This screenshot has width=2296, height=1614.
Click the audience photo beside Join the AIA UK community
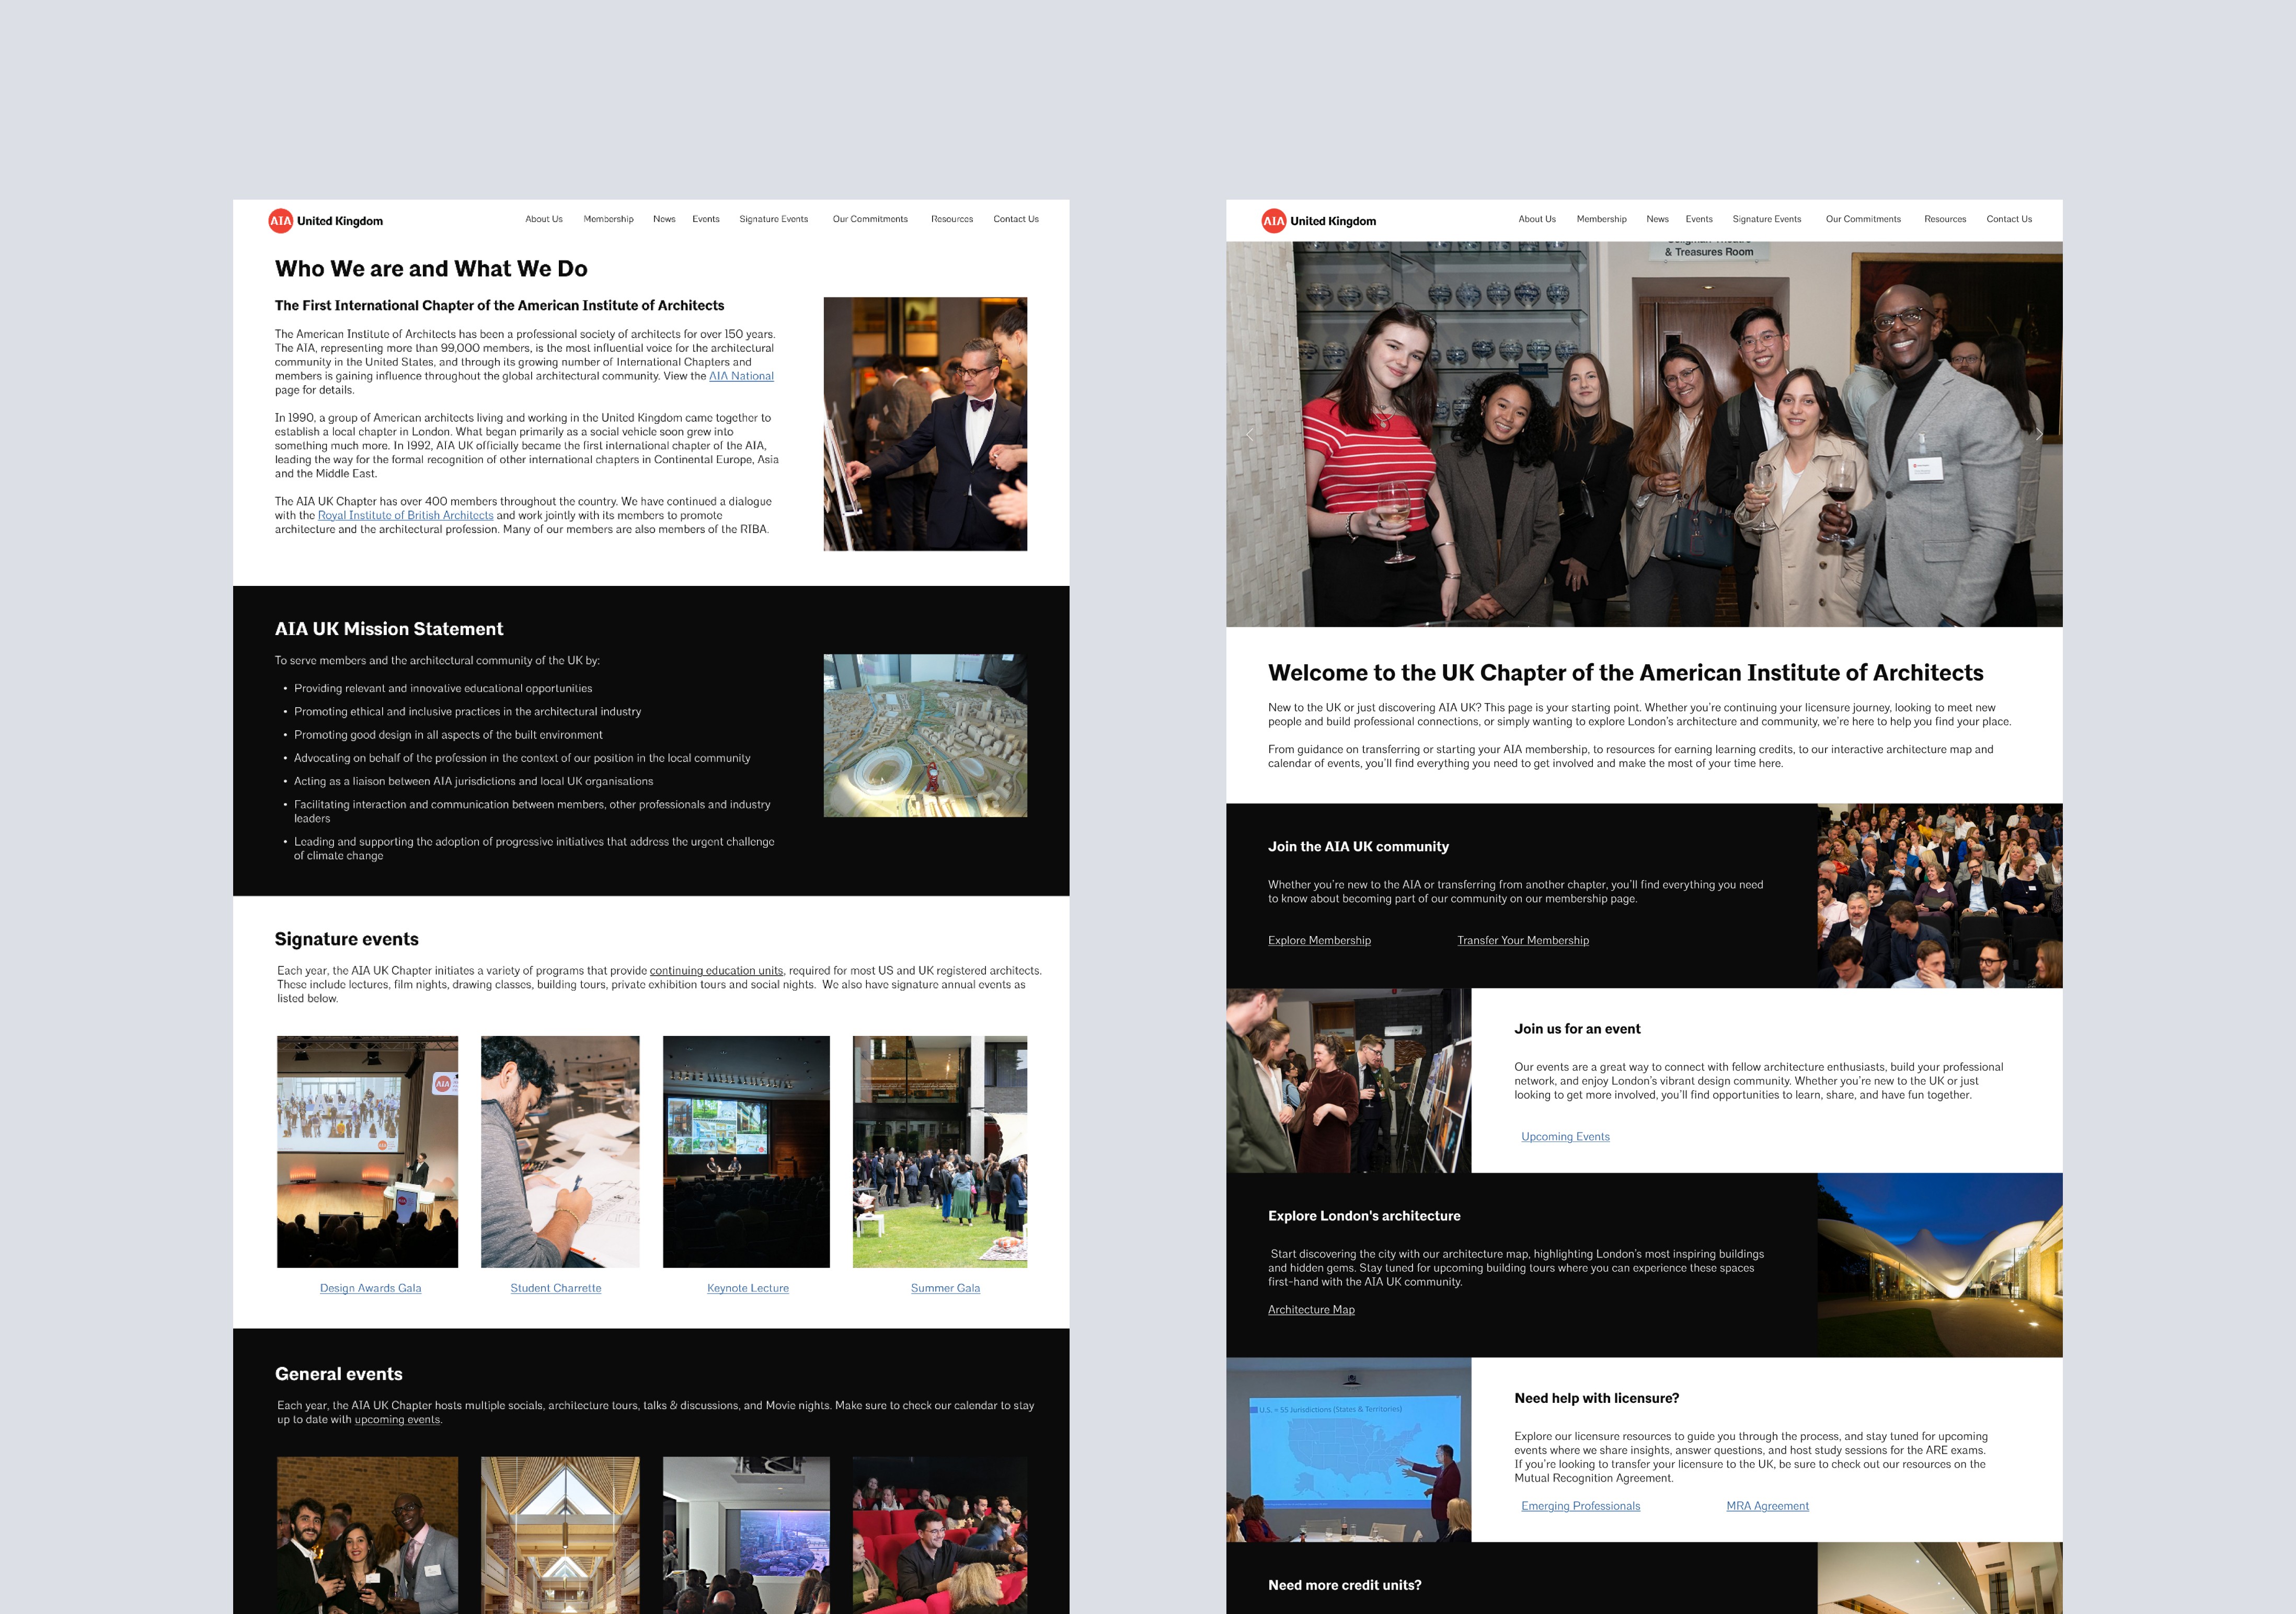[1940, 896]
